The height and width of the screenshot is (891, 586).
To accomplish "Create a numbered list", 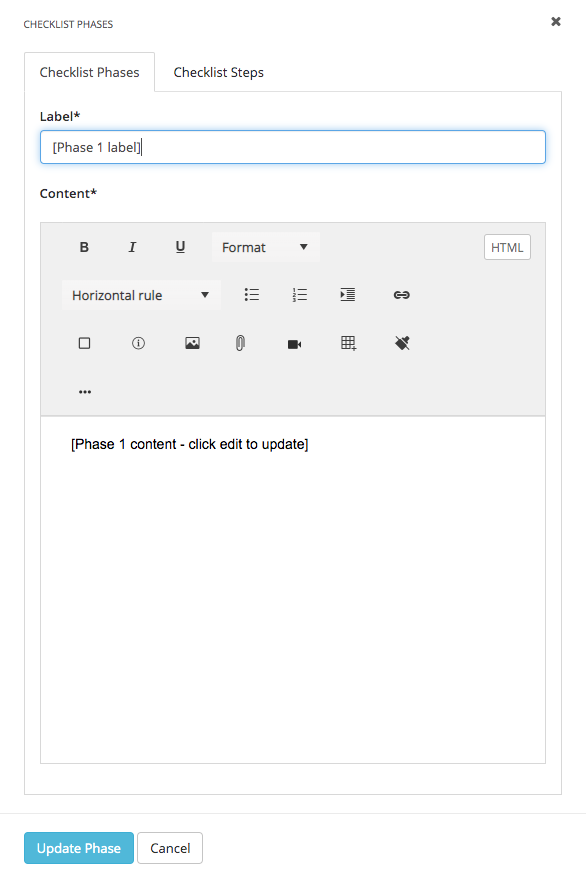I will click(298, 295).
